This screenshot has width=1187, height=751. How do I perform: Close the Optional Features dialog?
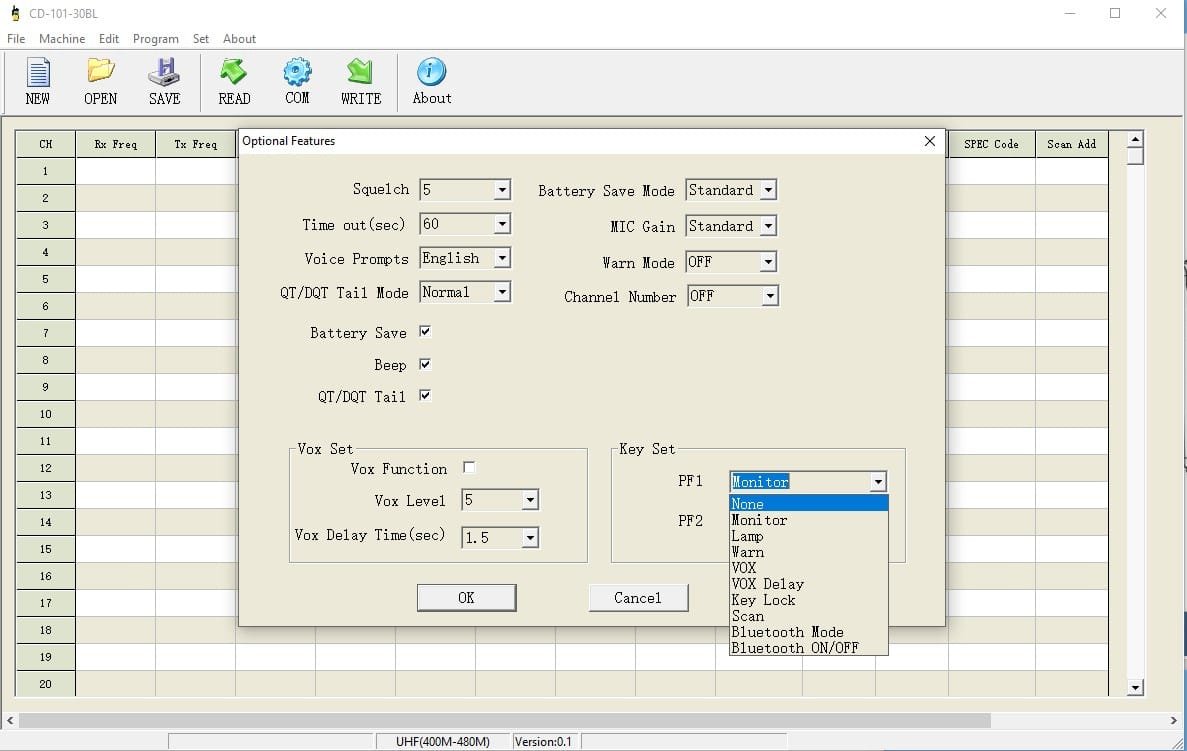[929, 142]
